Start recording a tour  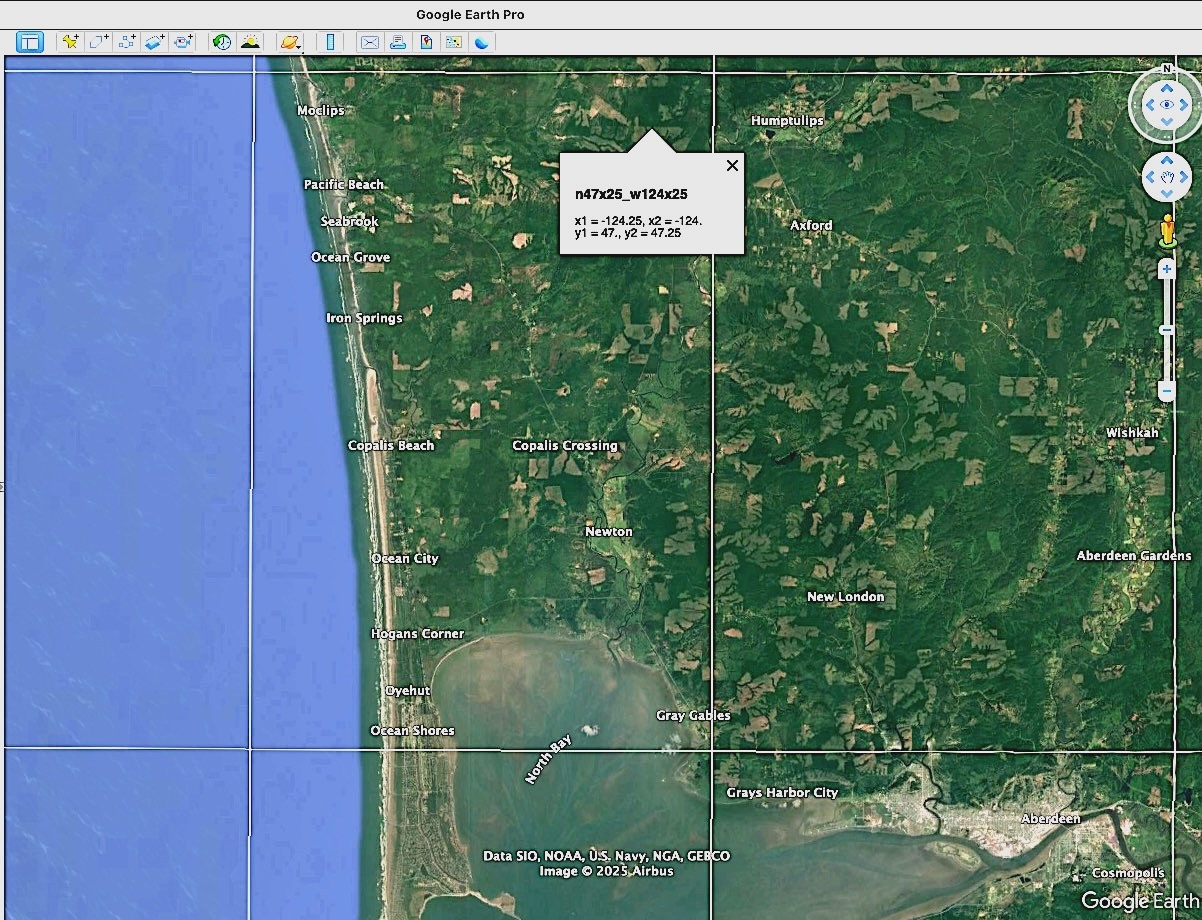[183, 42]
